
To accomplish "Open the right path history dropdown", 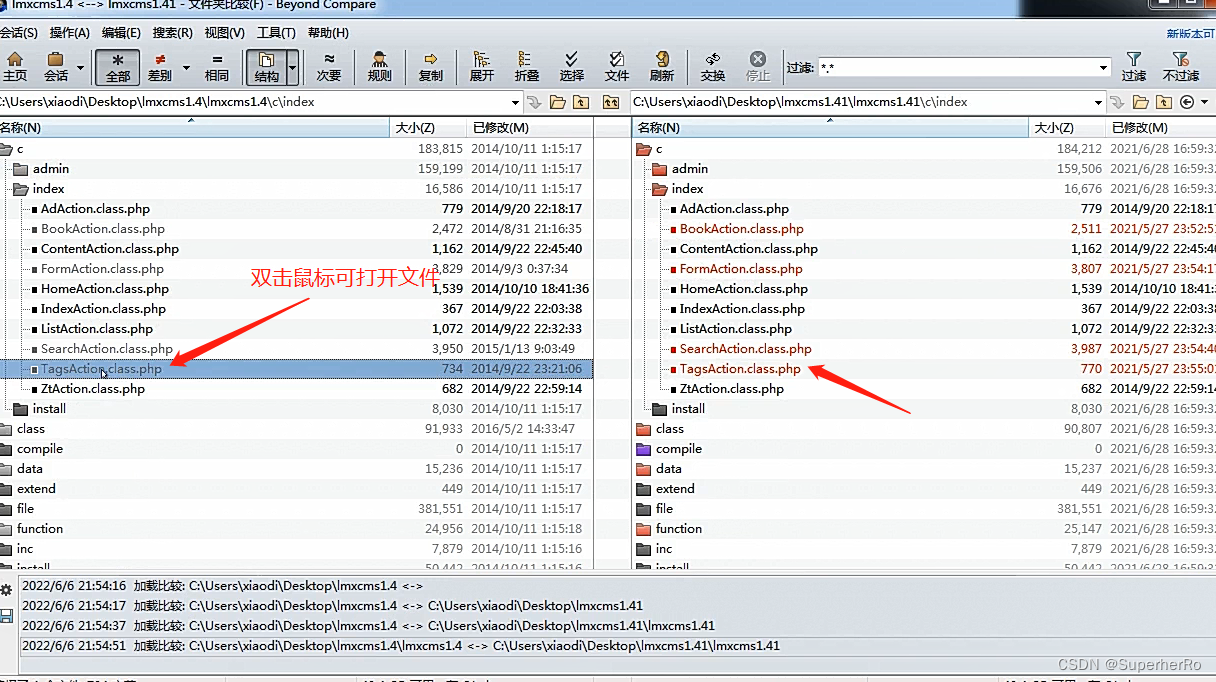I will (x=1098, y=102).
